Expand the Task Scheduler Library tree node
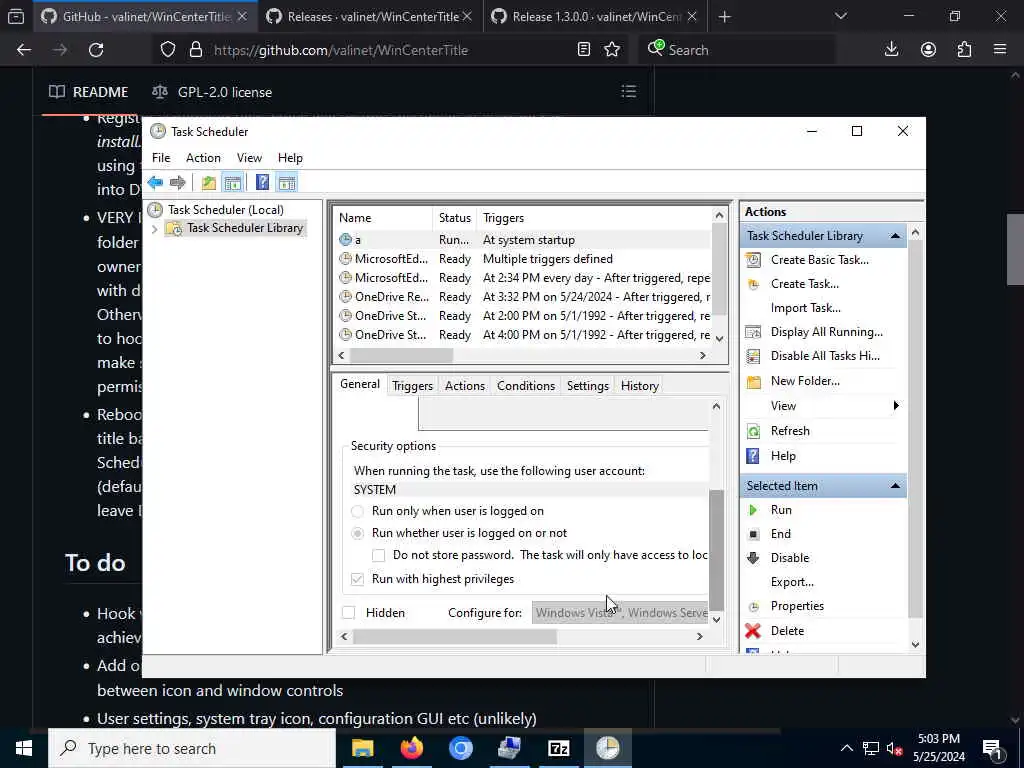 click(x=155, y=229)
